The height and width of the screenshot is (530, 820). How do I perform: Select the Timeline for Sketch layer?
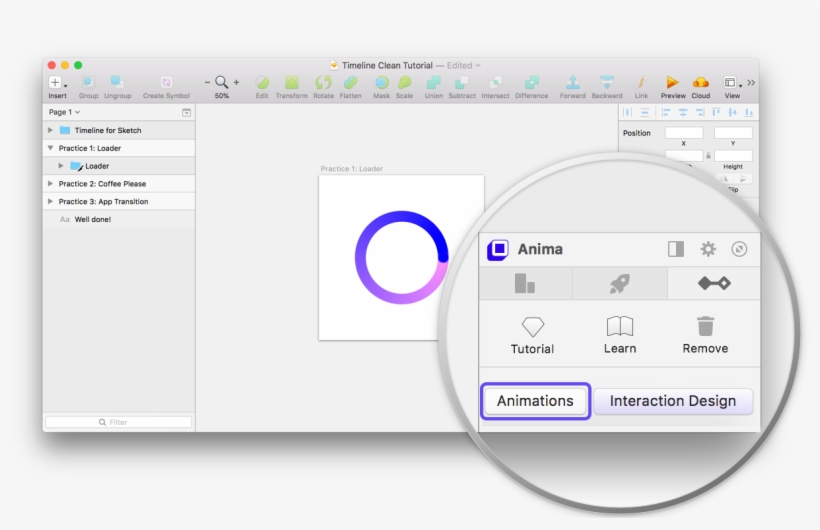[119, 130]
